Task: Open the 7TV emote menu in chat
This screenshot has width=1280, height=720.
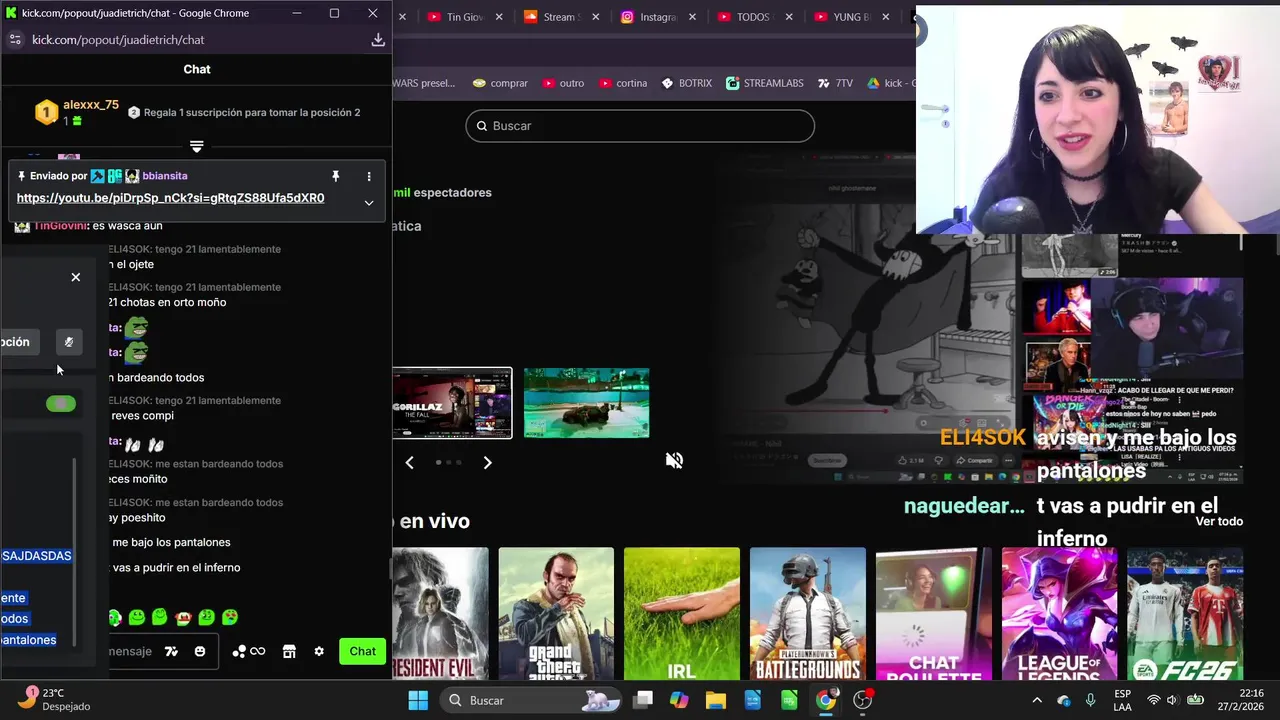Action: pyautogui.click(x=171, y=651)
